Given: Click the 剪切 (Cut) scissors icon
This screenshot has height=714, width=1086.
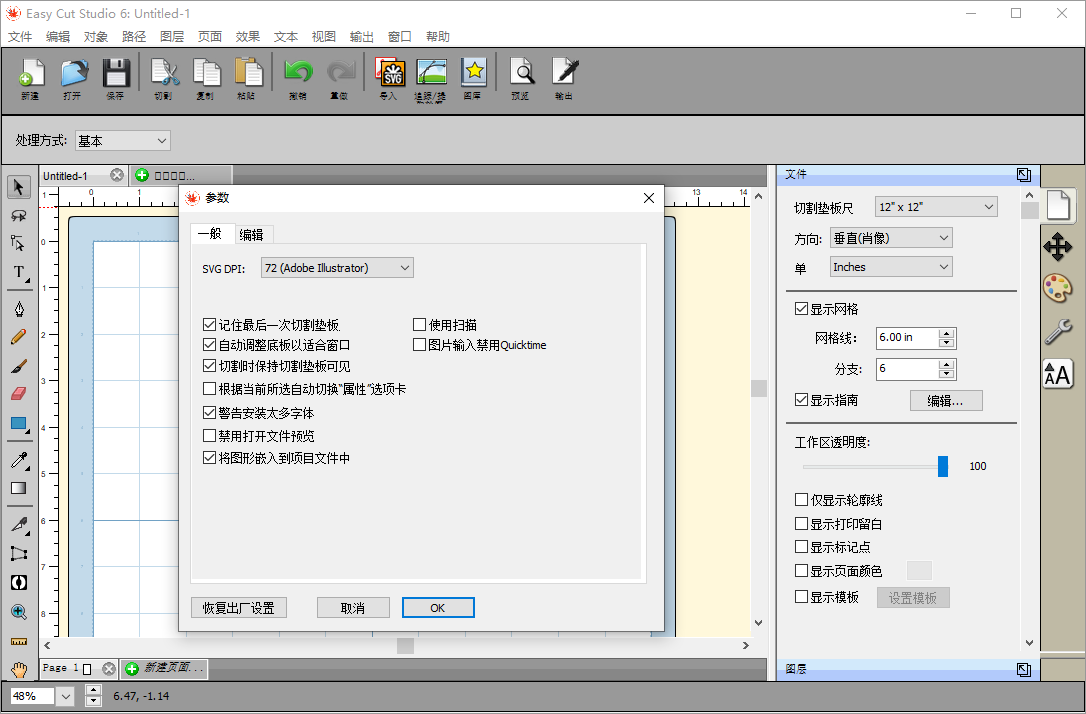Looking at the screenshot, I should (x=164, y=73).
